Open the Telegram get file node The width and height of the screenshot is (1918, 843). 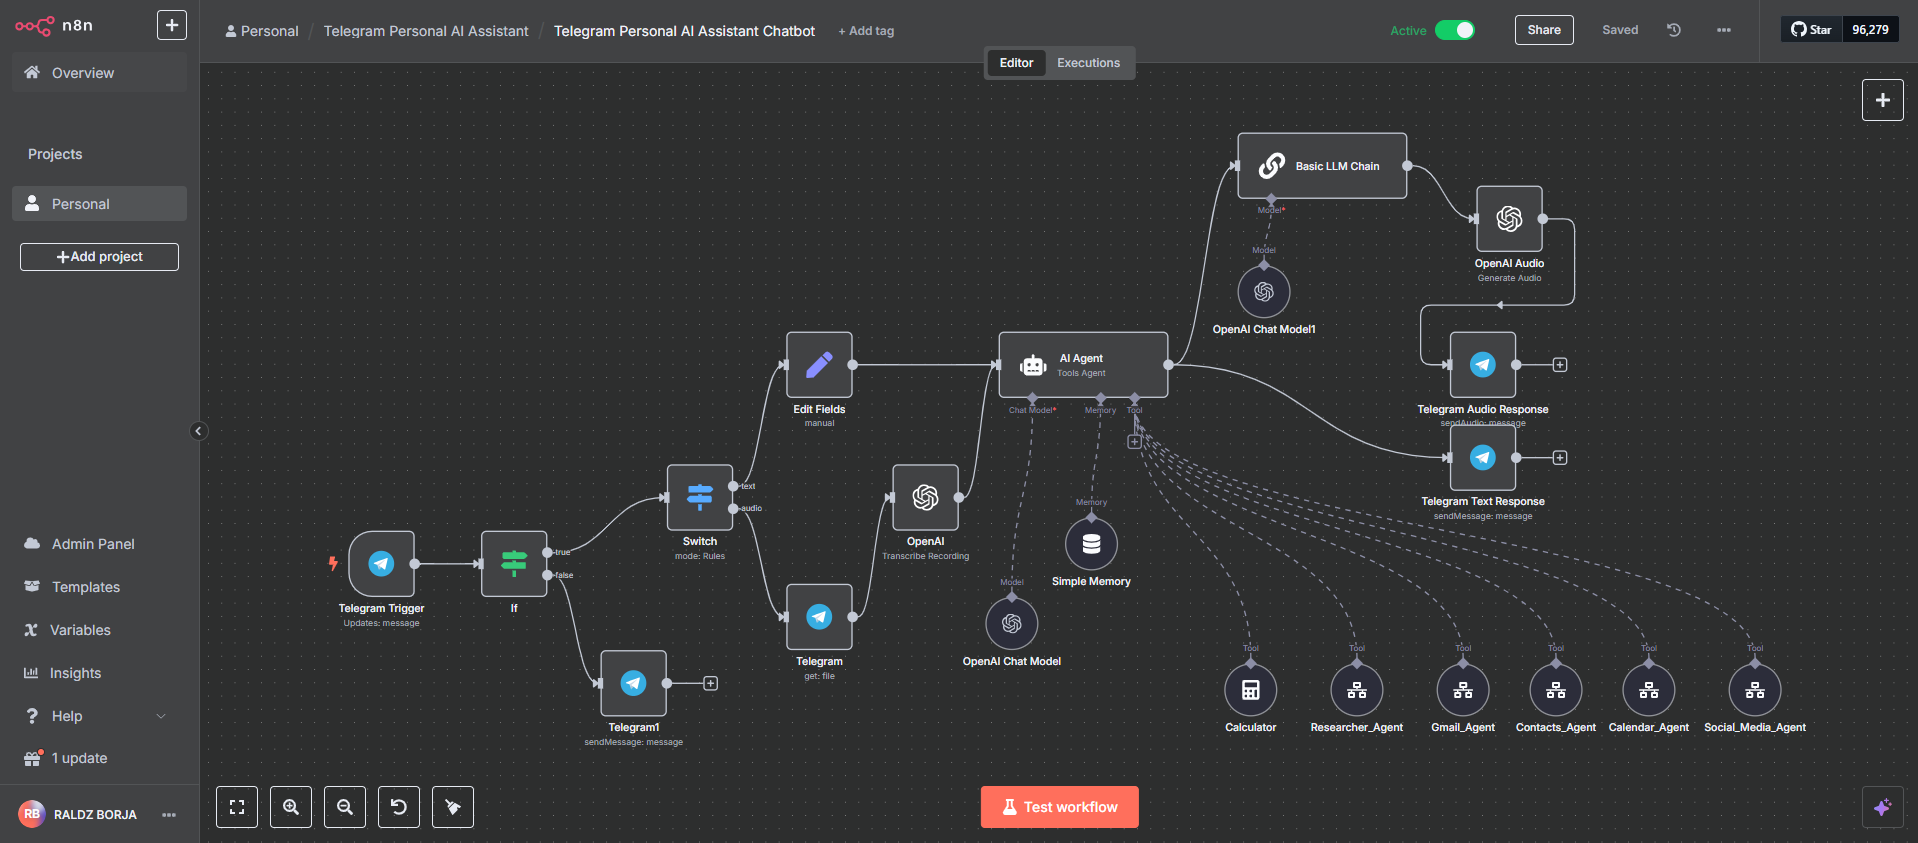point(819,617)
